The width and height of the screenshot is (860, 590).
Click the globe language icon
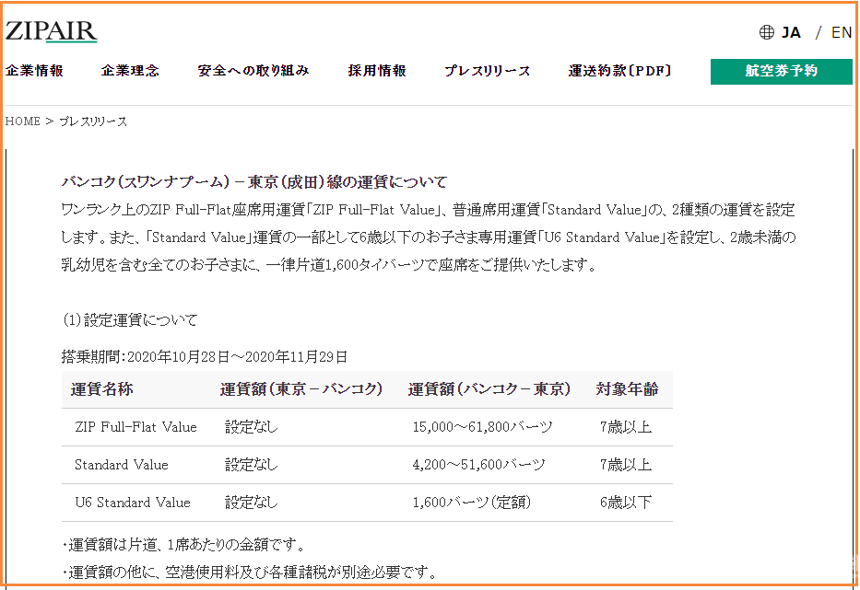pos(767,32)
